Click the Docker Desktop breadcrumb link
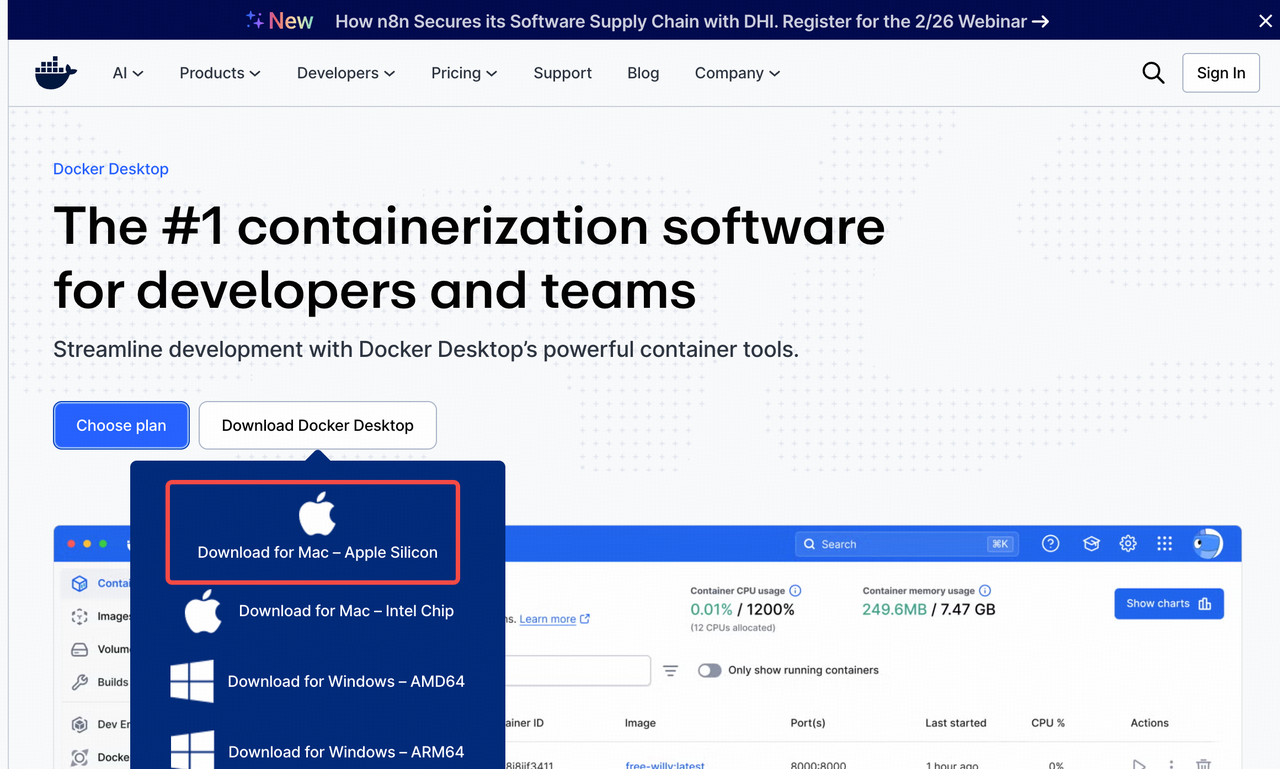 [111, 169]
